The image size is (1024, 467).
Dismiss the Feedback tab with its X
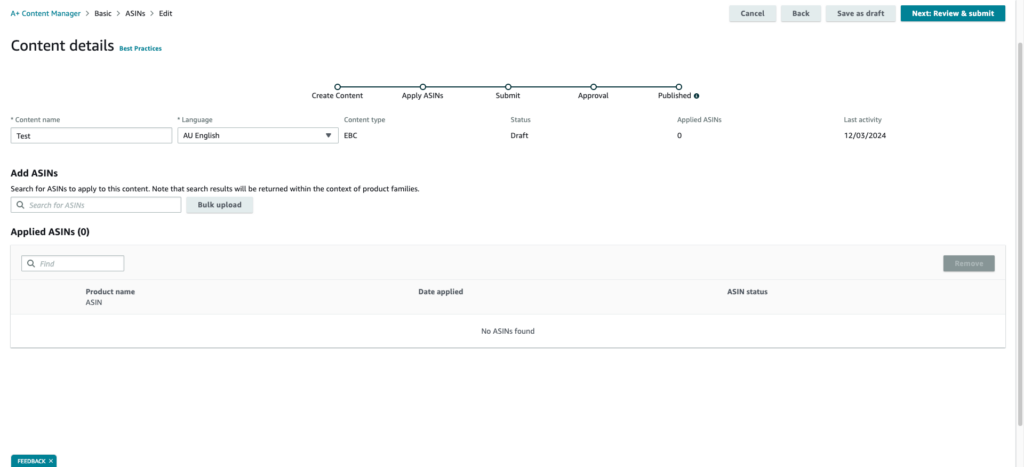(x=50, y=461)
